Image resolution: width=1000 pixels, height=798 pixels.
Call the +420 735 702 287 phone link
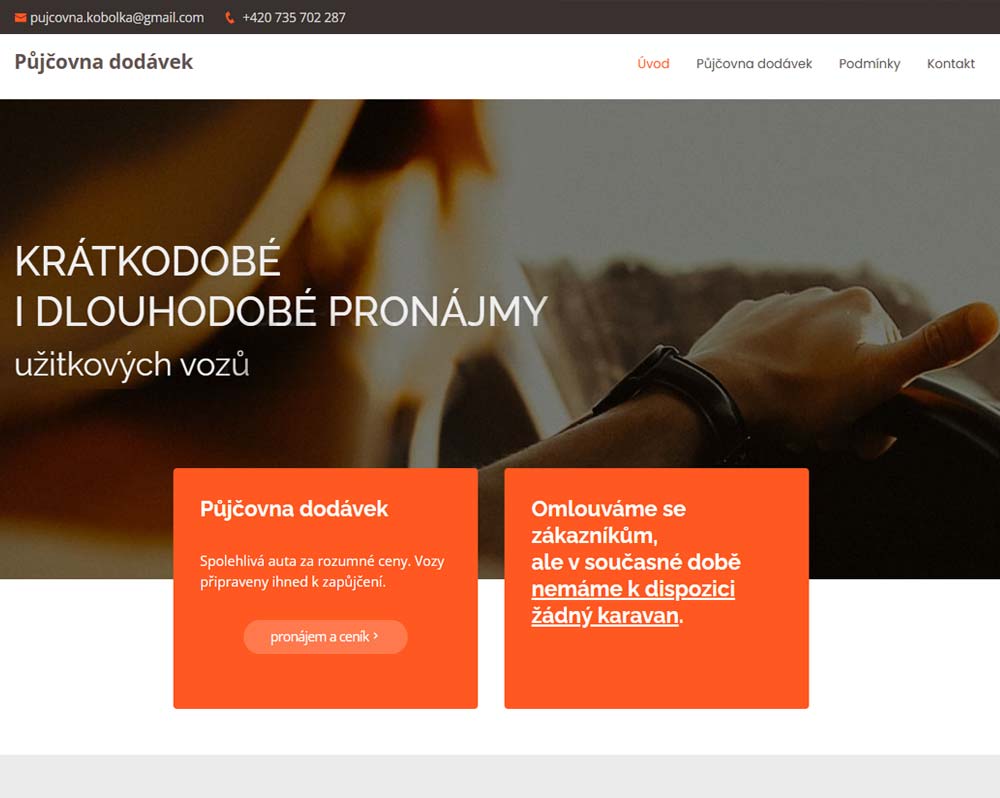coord(294,18)
